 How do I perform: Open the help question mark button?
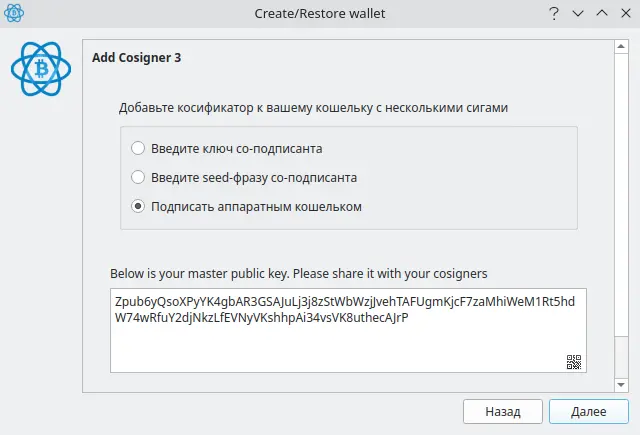point(554,13)
